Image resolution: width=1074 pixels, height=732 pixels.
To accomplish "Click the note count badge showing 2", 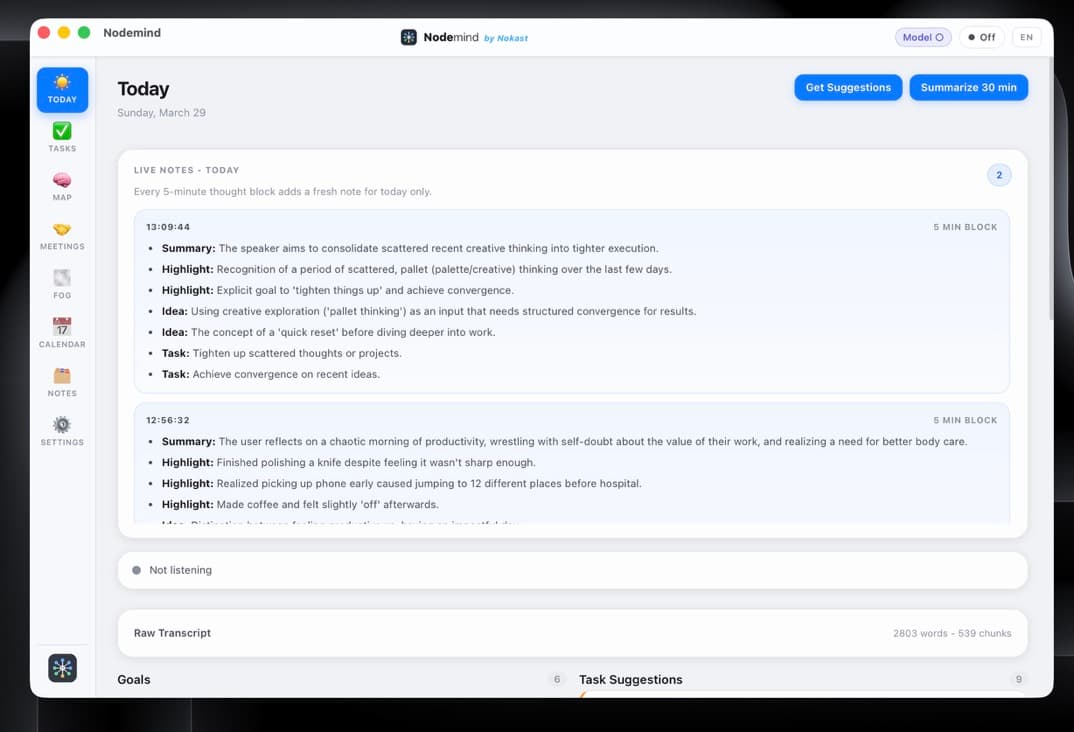I will click(999, 174).
